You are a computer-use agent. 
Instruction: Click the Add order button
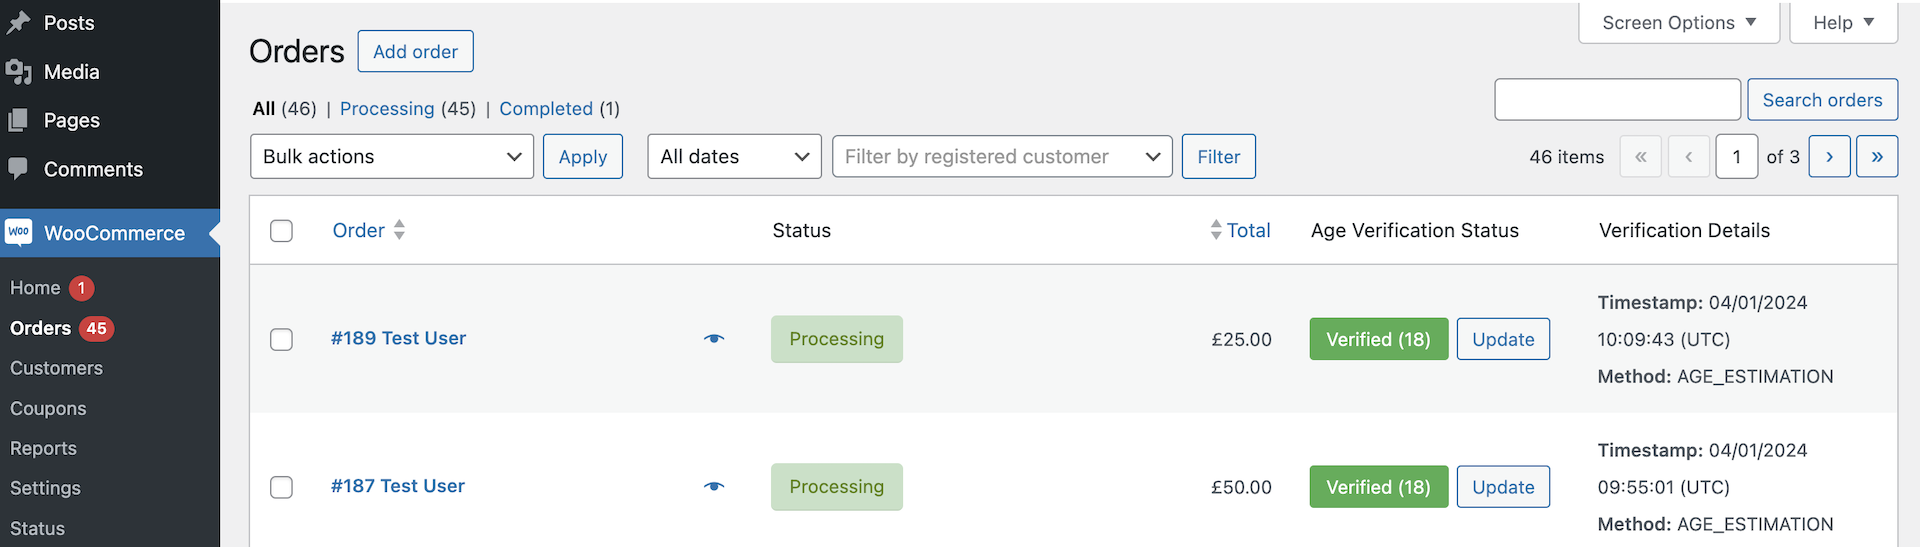click(415, 52)
